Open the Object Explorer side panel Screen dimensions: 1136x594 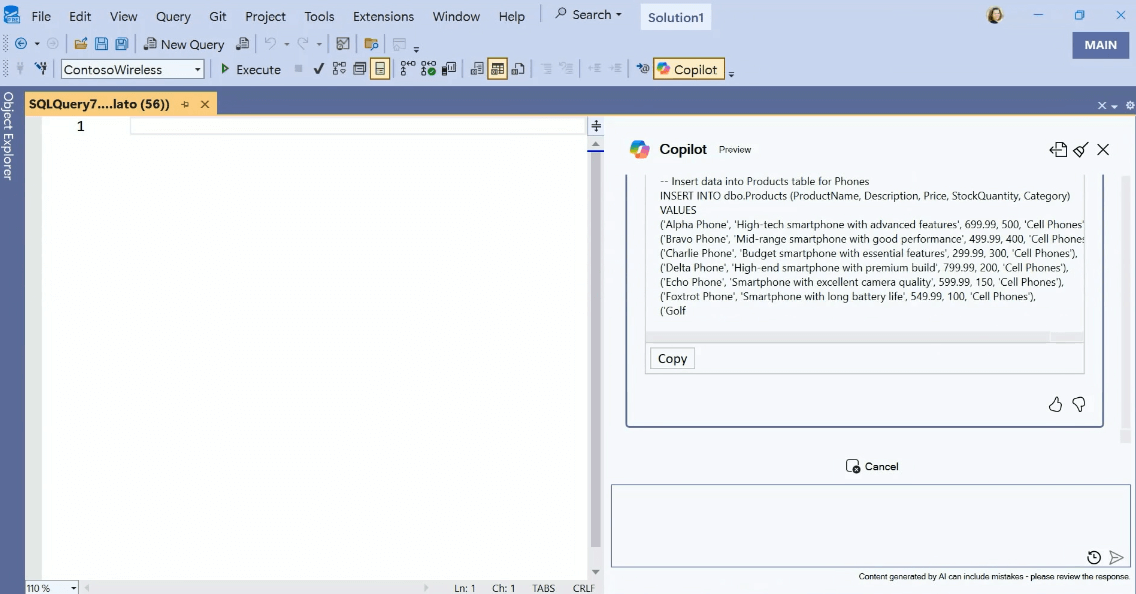click(x=8, y=135)
